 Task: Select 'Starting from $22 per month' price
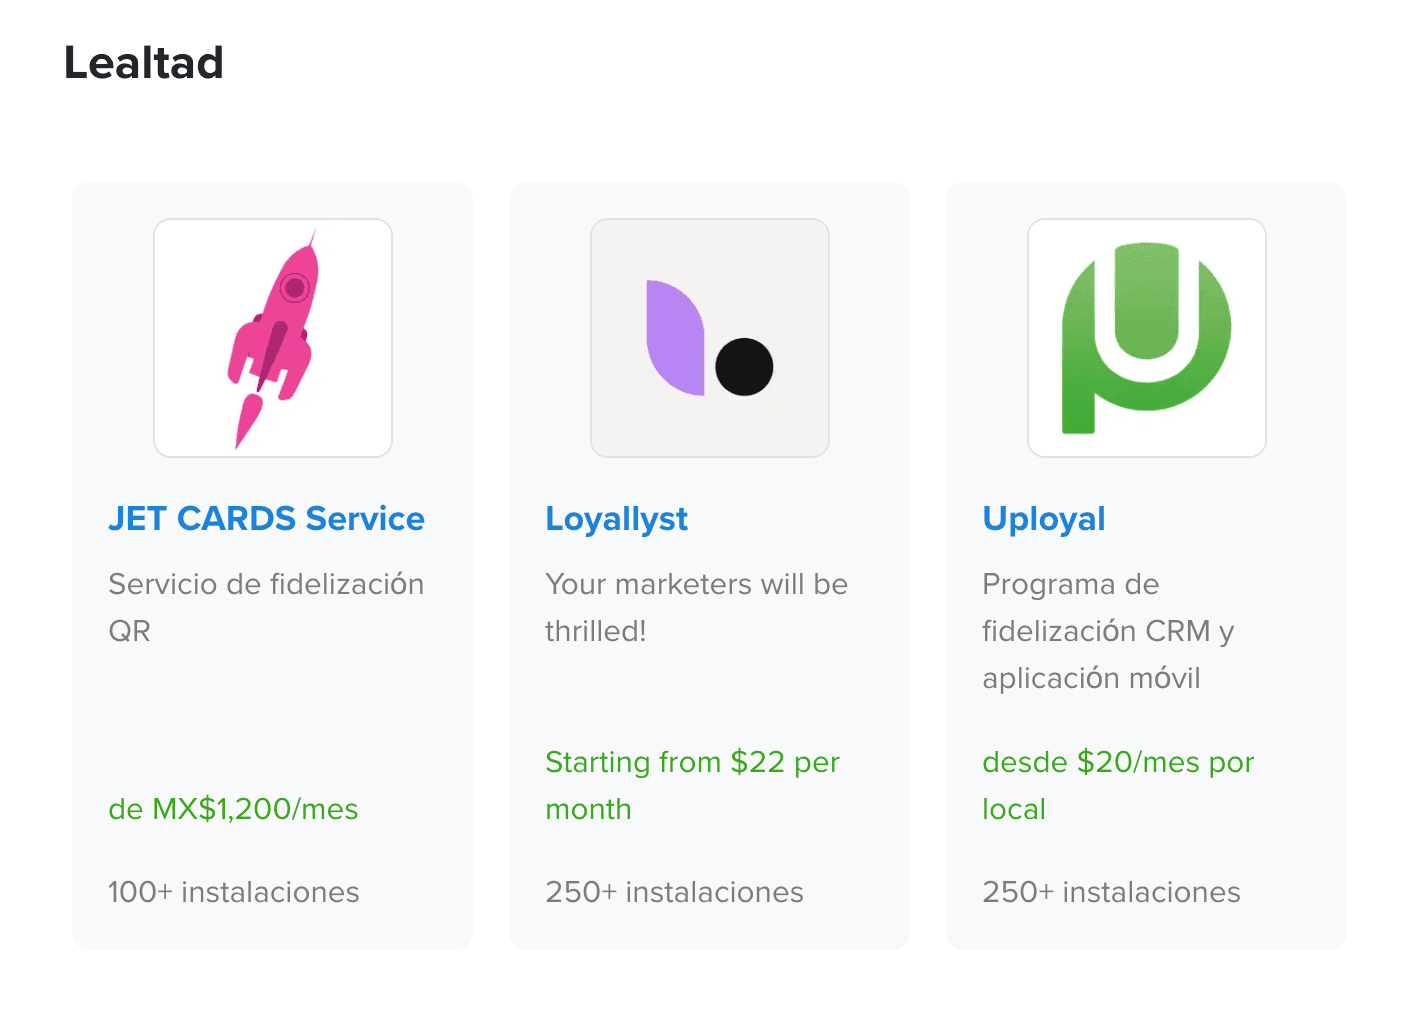[692, 785]
